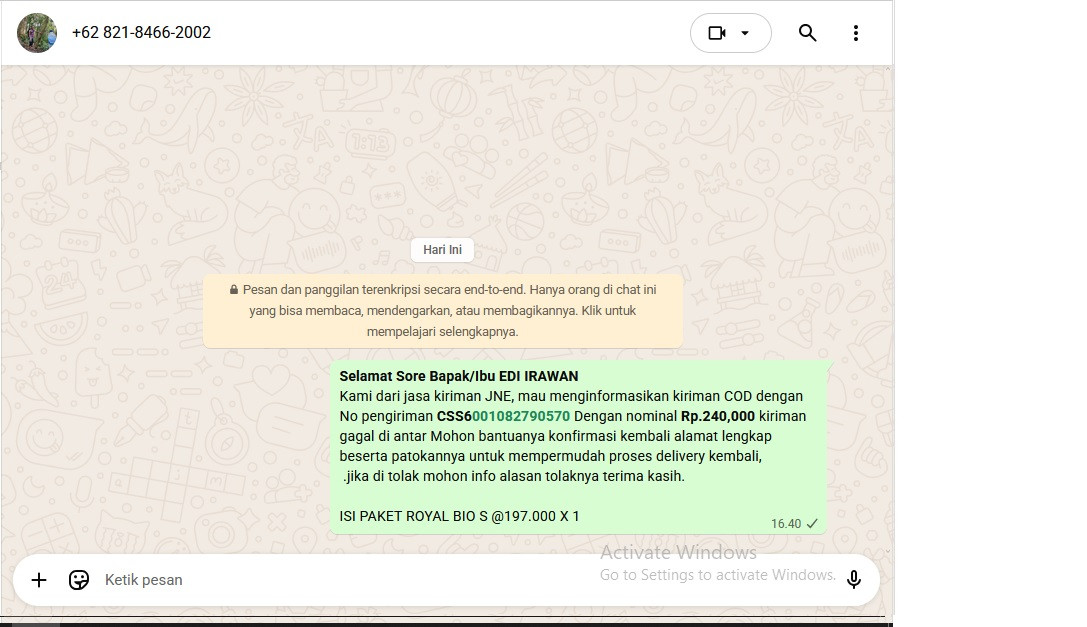
Task: Click the lock icon in encryption notice
Action: tap(234, 290)
